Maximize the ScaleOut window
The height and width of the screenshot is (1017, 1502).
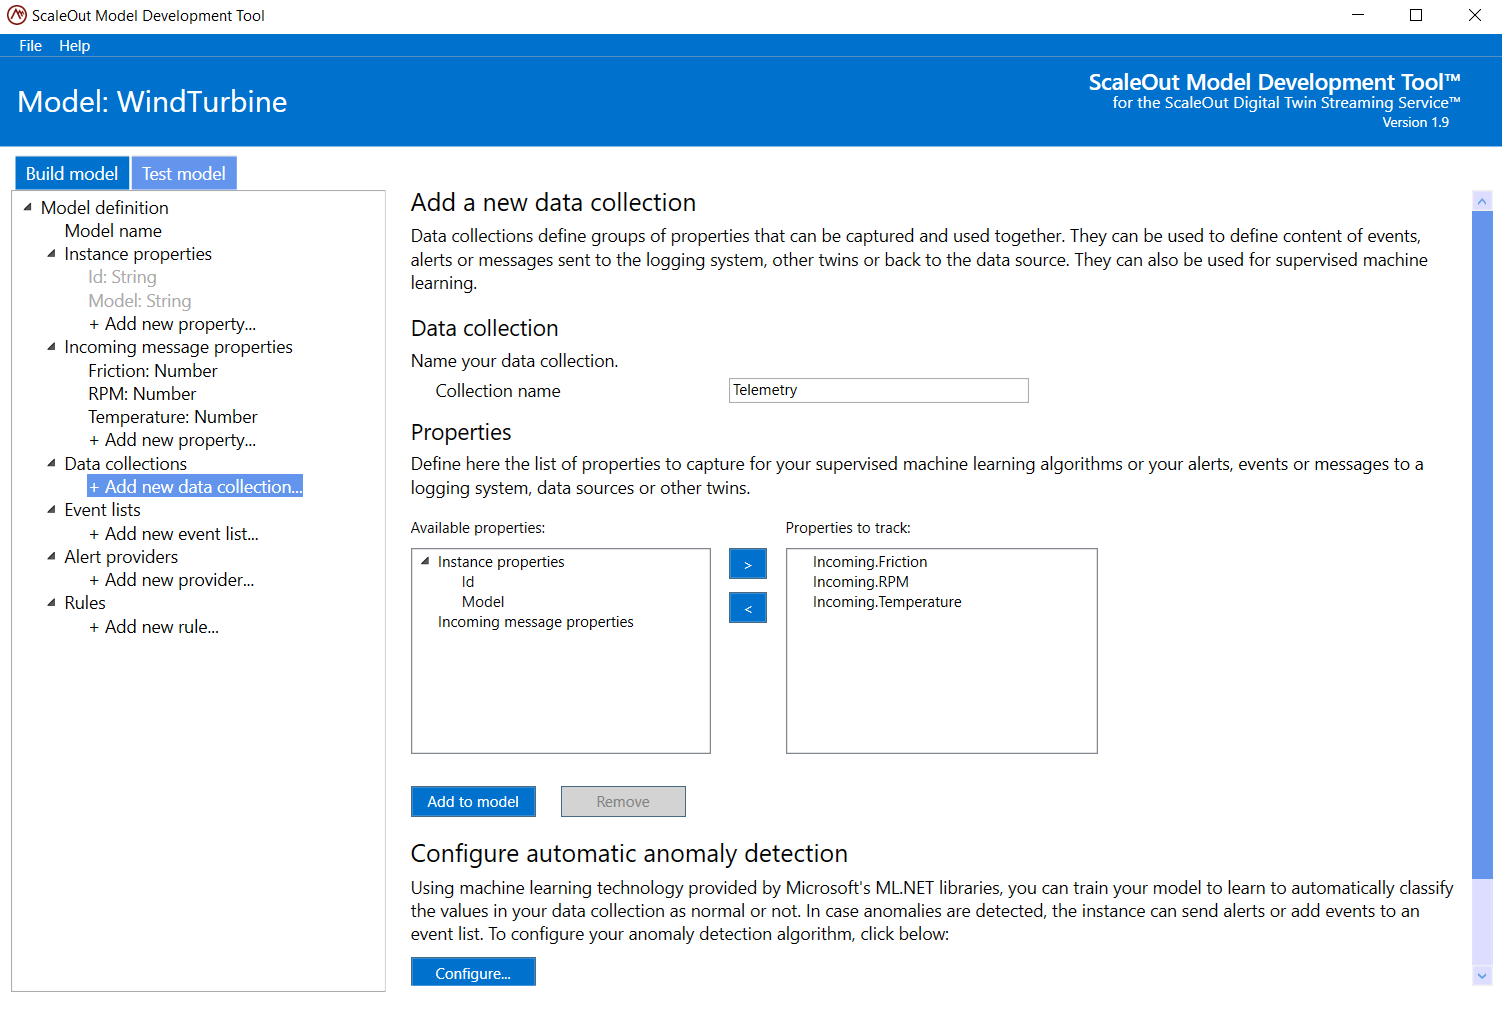1416,15
